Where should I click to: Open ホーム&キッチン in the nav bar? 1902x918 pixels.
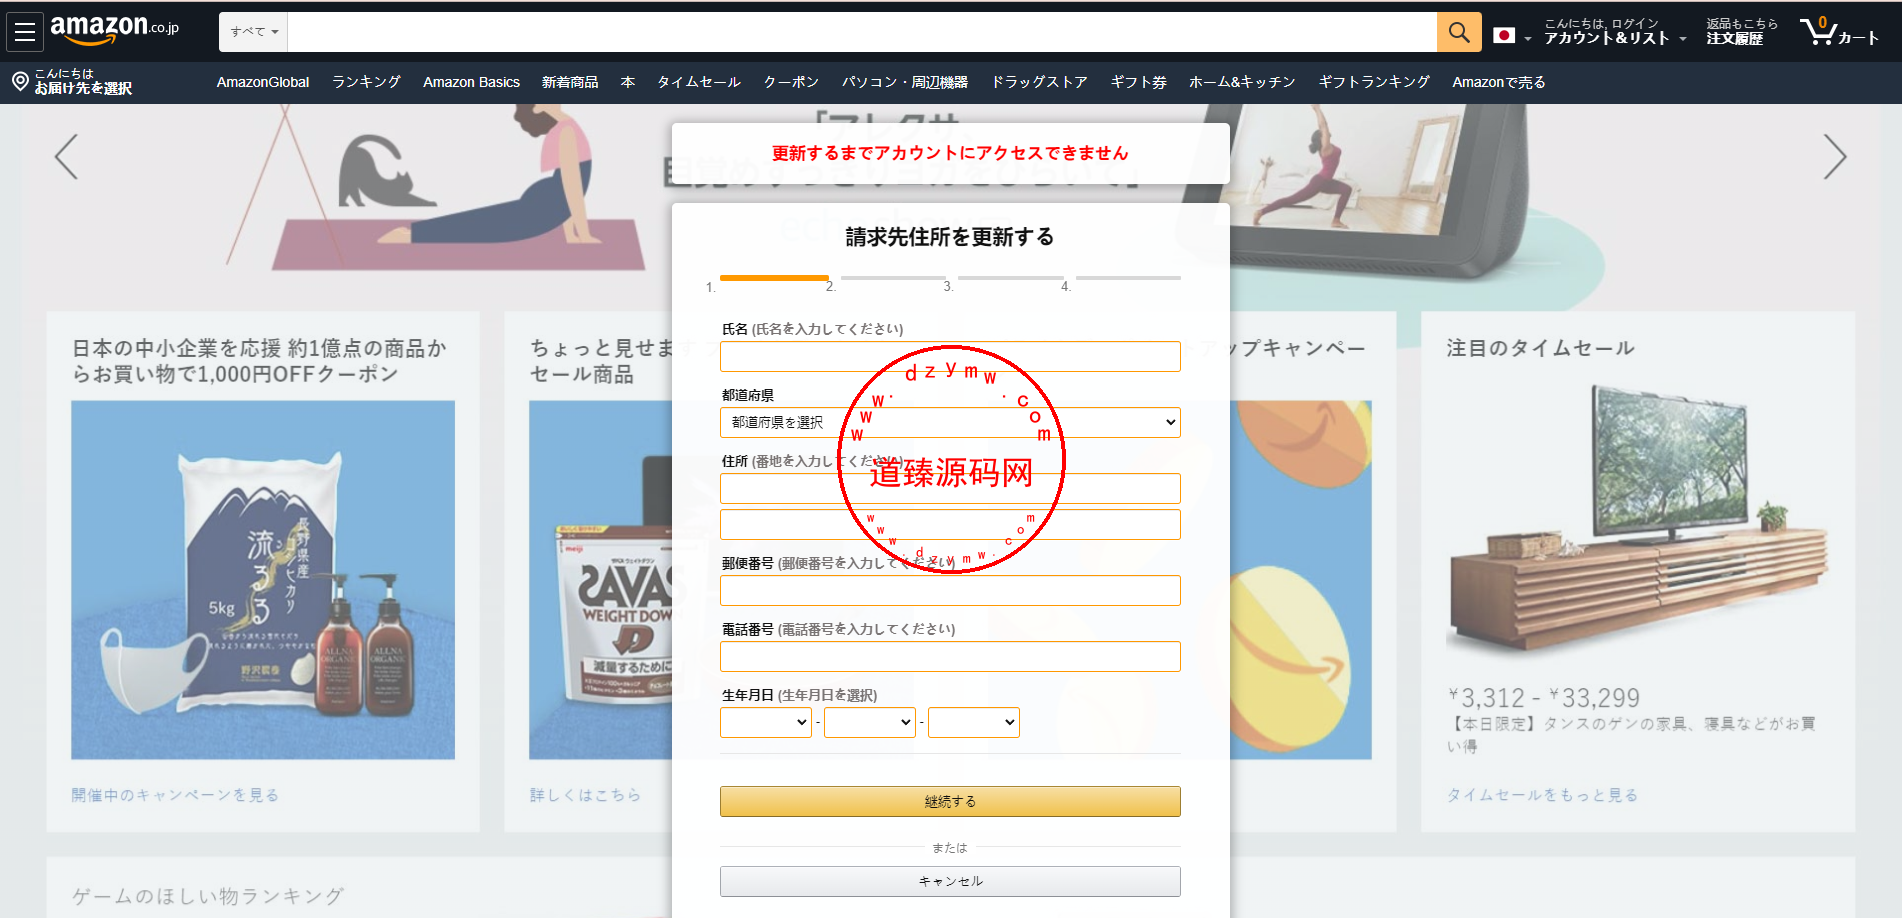1242,82
